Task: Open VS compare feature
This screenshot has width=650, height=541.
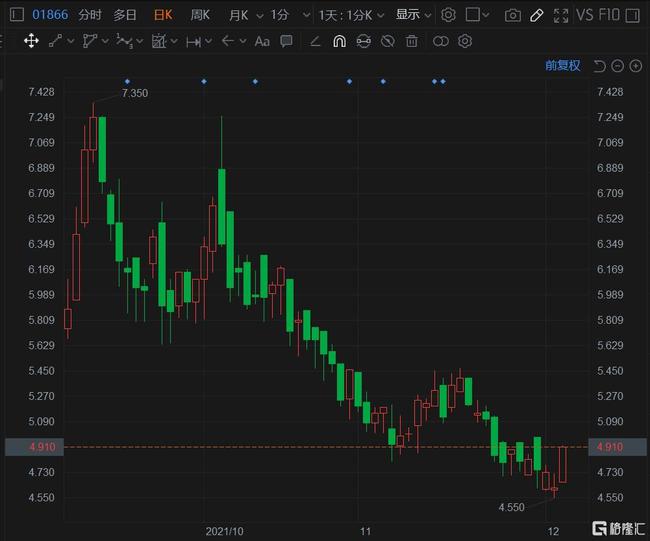Action: click(x=585, y=15)
